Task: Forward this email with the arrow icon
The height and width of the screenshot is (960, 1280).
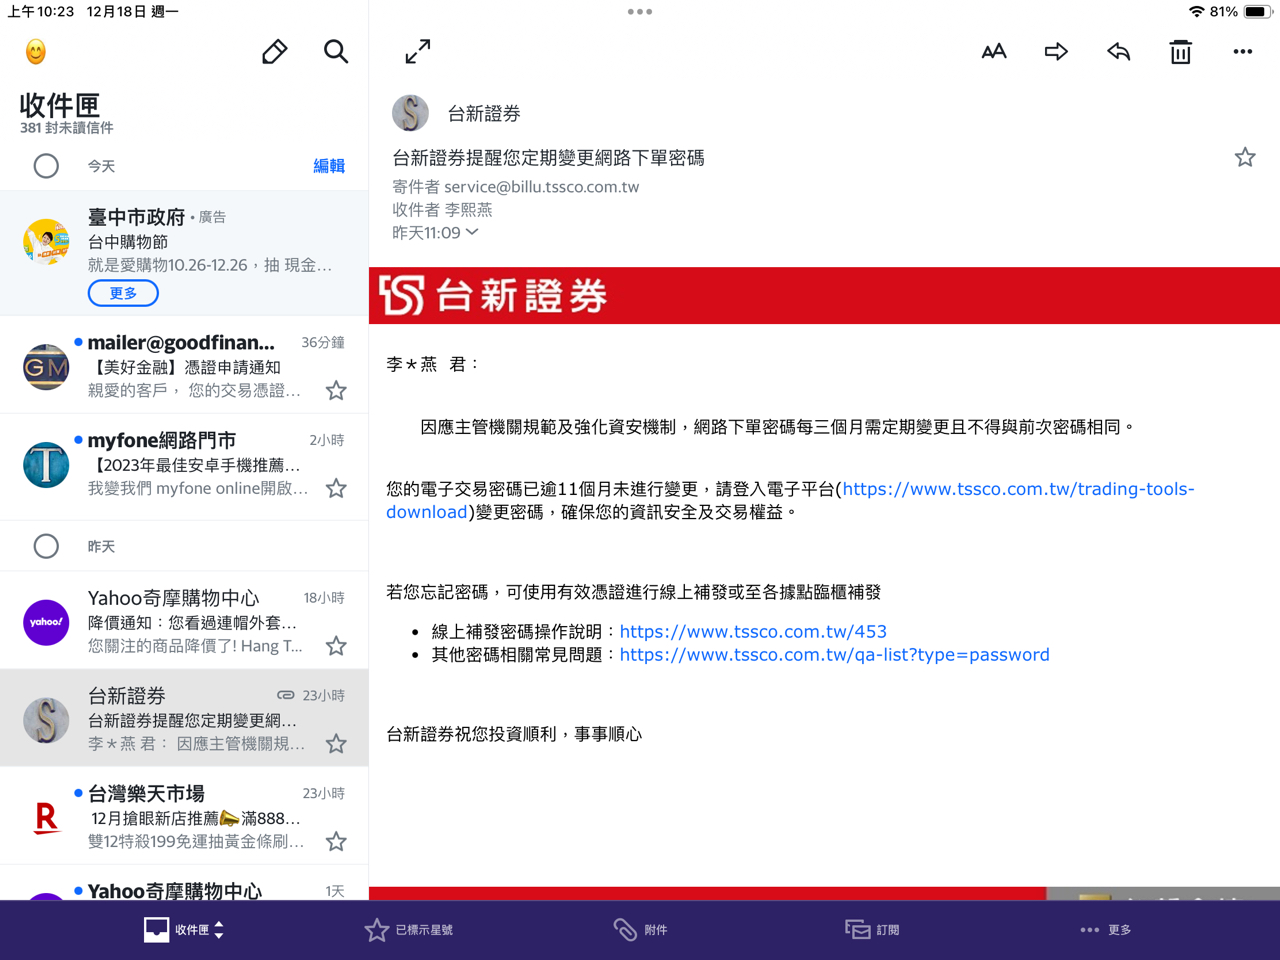Action: click(1056, 52)
